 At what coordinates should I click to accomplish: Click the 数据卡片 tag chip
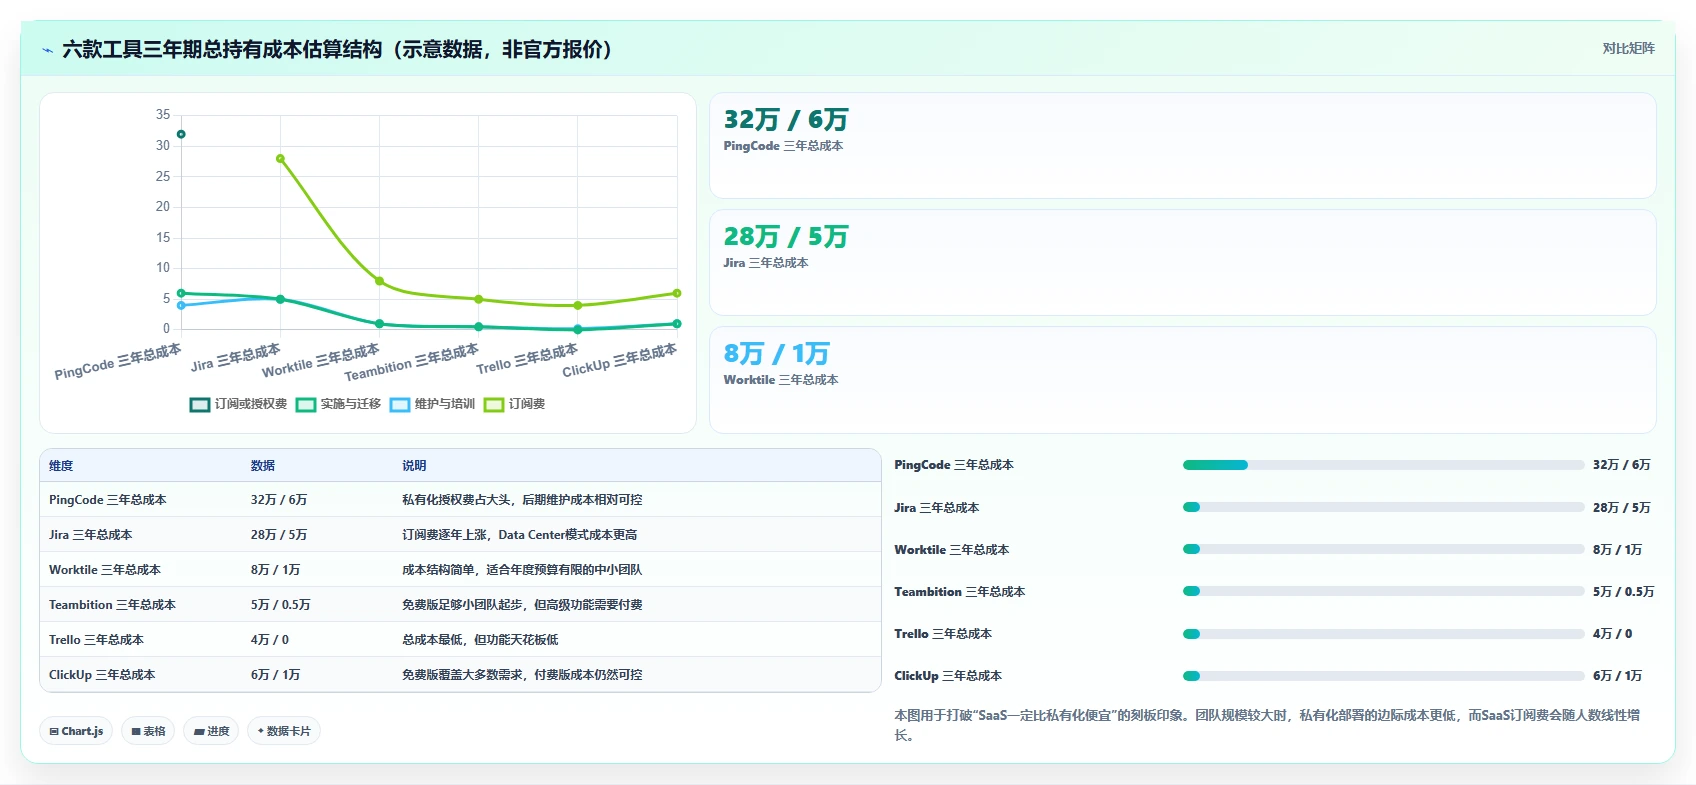pyautogui.click(x=284, y=731)
